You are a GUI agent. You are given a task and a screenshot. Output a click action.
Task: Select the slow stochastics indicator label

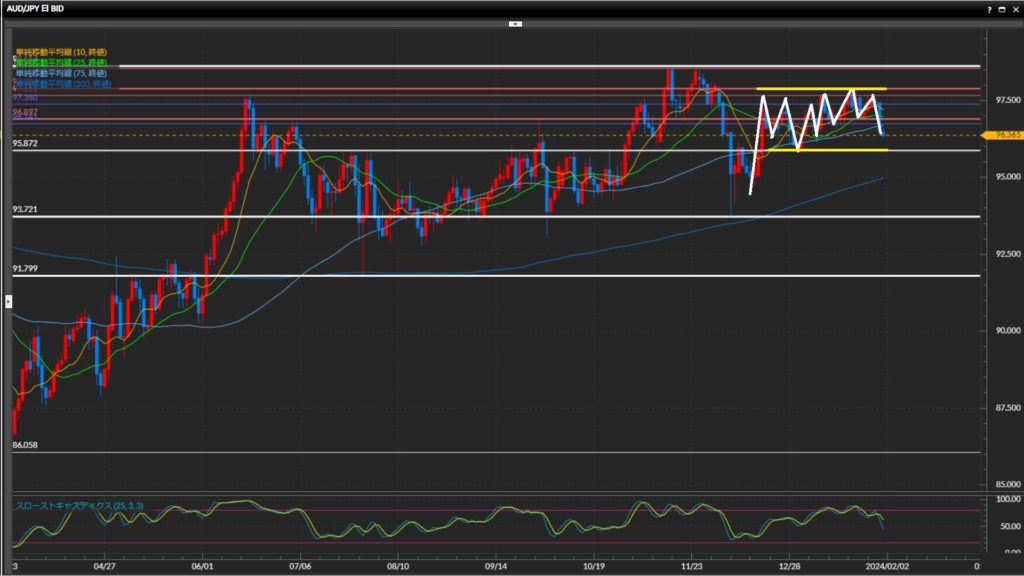[x=79, y=506]
